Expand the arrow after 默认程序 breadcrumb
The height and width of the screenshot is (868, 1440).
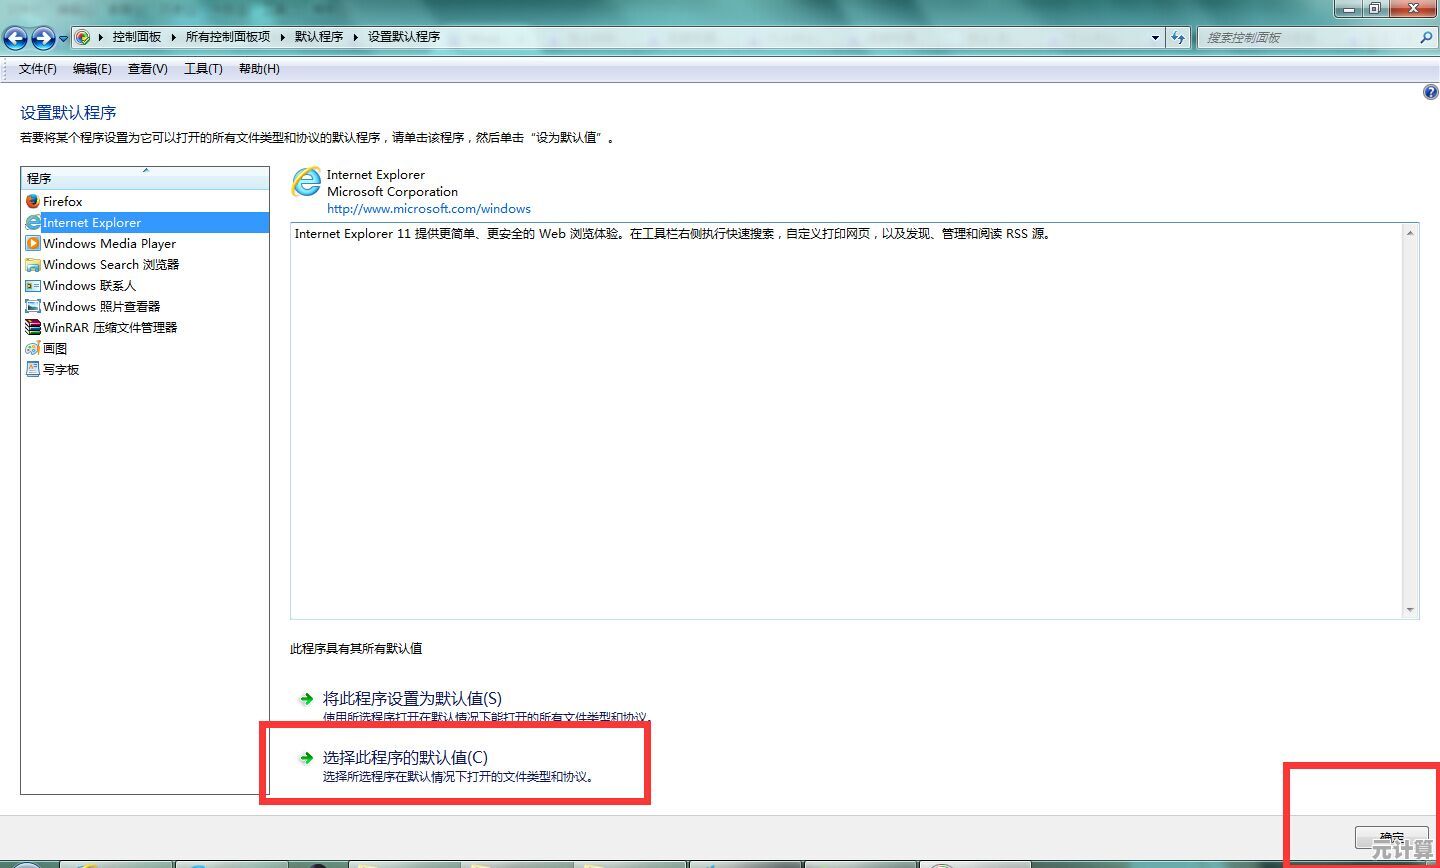(355, 37)
